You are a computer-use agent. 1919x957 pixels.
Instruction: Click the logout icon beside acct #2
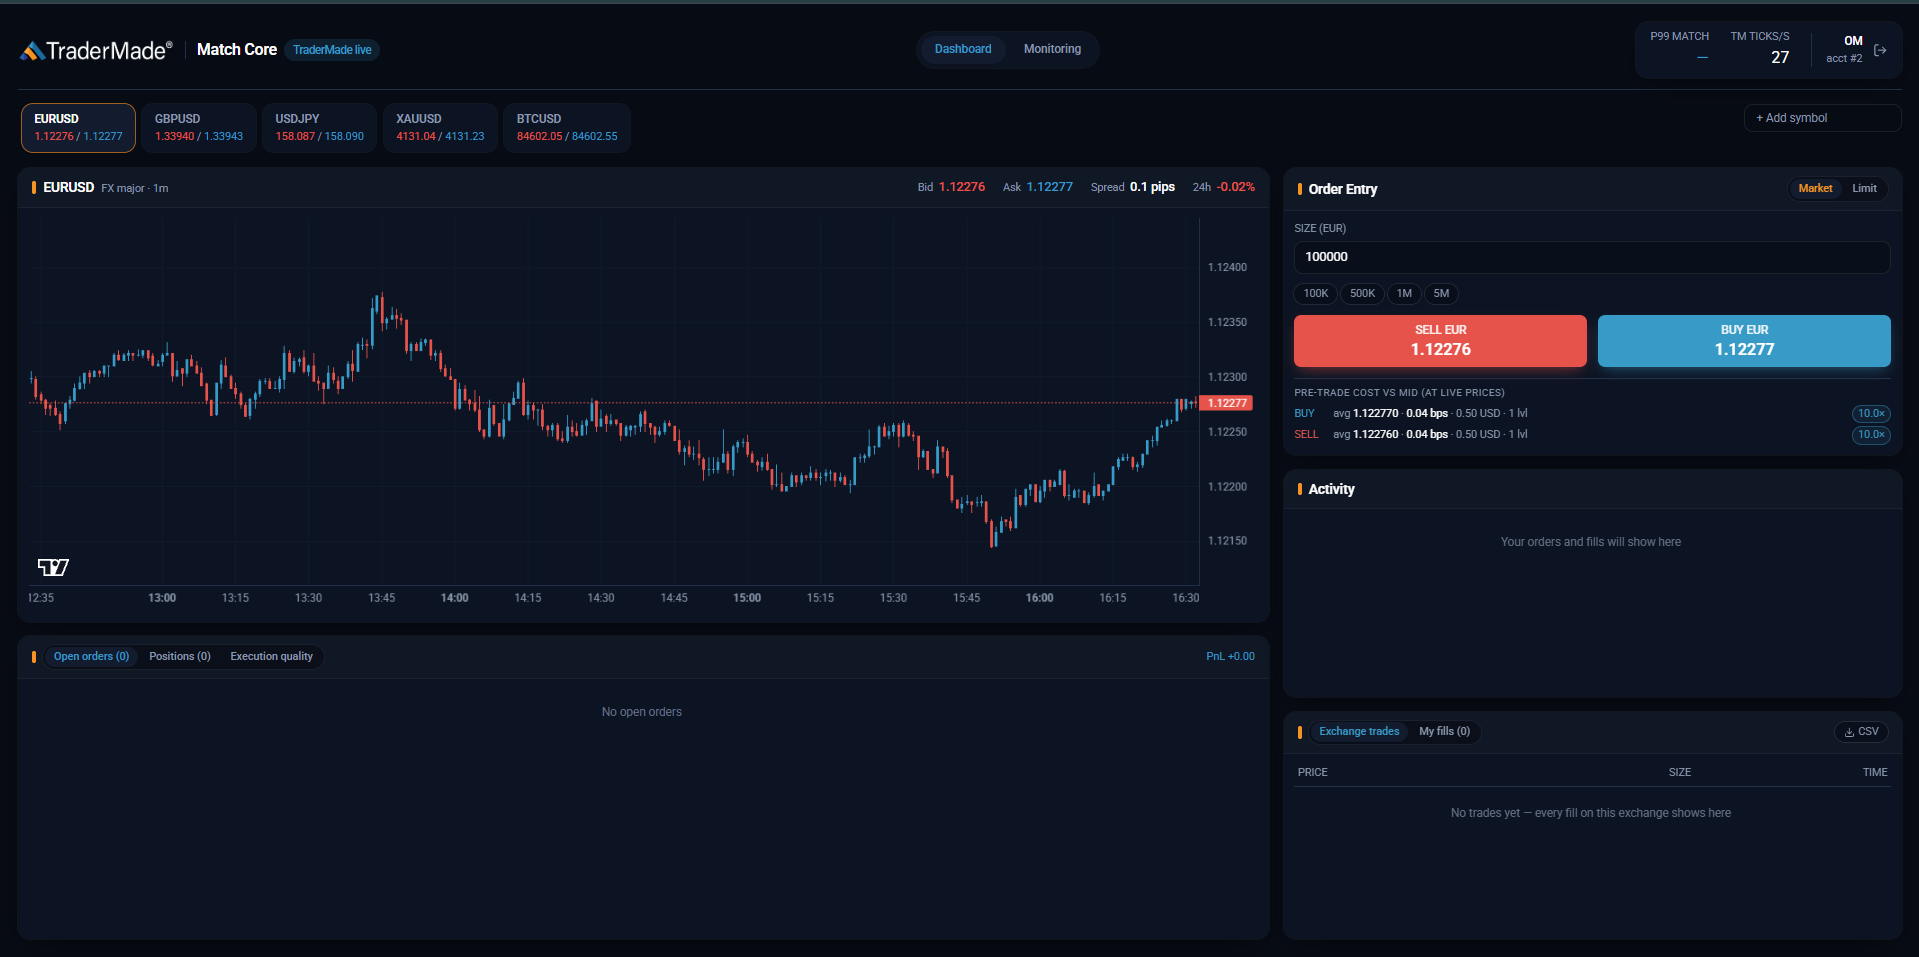pos(1880,50)
